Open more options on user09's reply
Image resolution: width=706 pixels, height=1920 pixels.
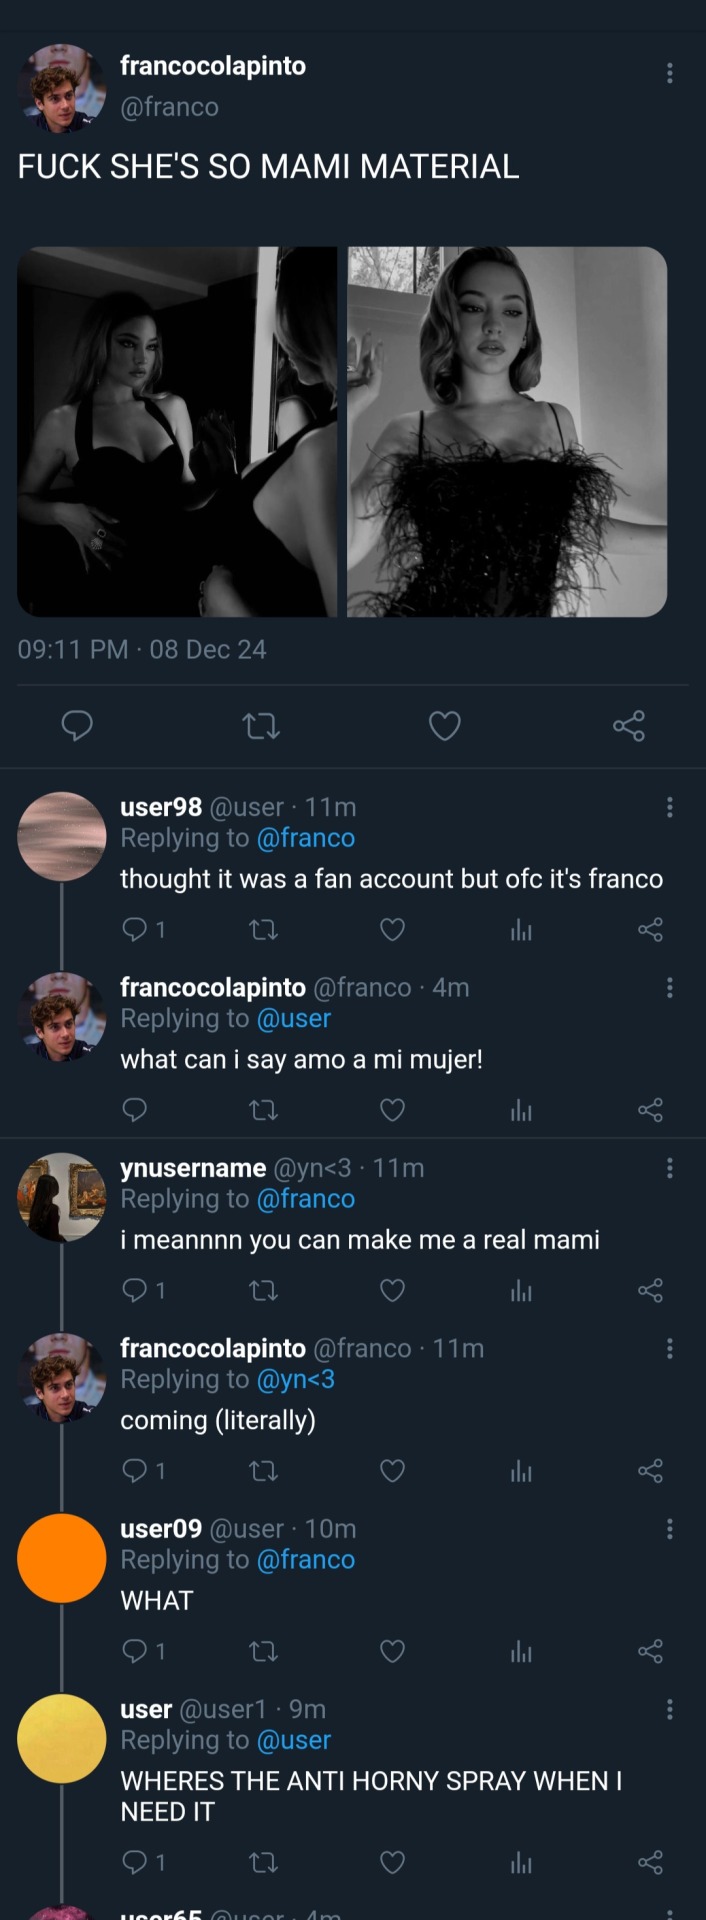coord(669,1529)
